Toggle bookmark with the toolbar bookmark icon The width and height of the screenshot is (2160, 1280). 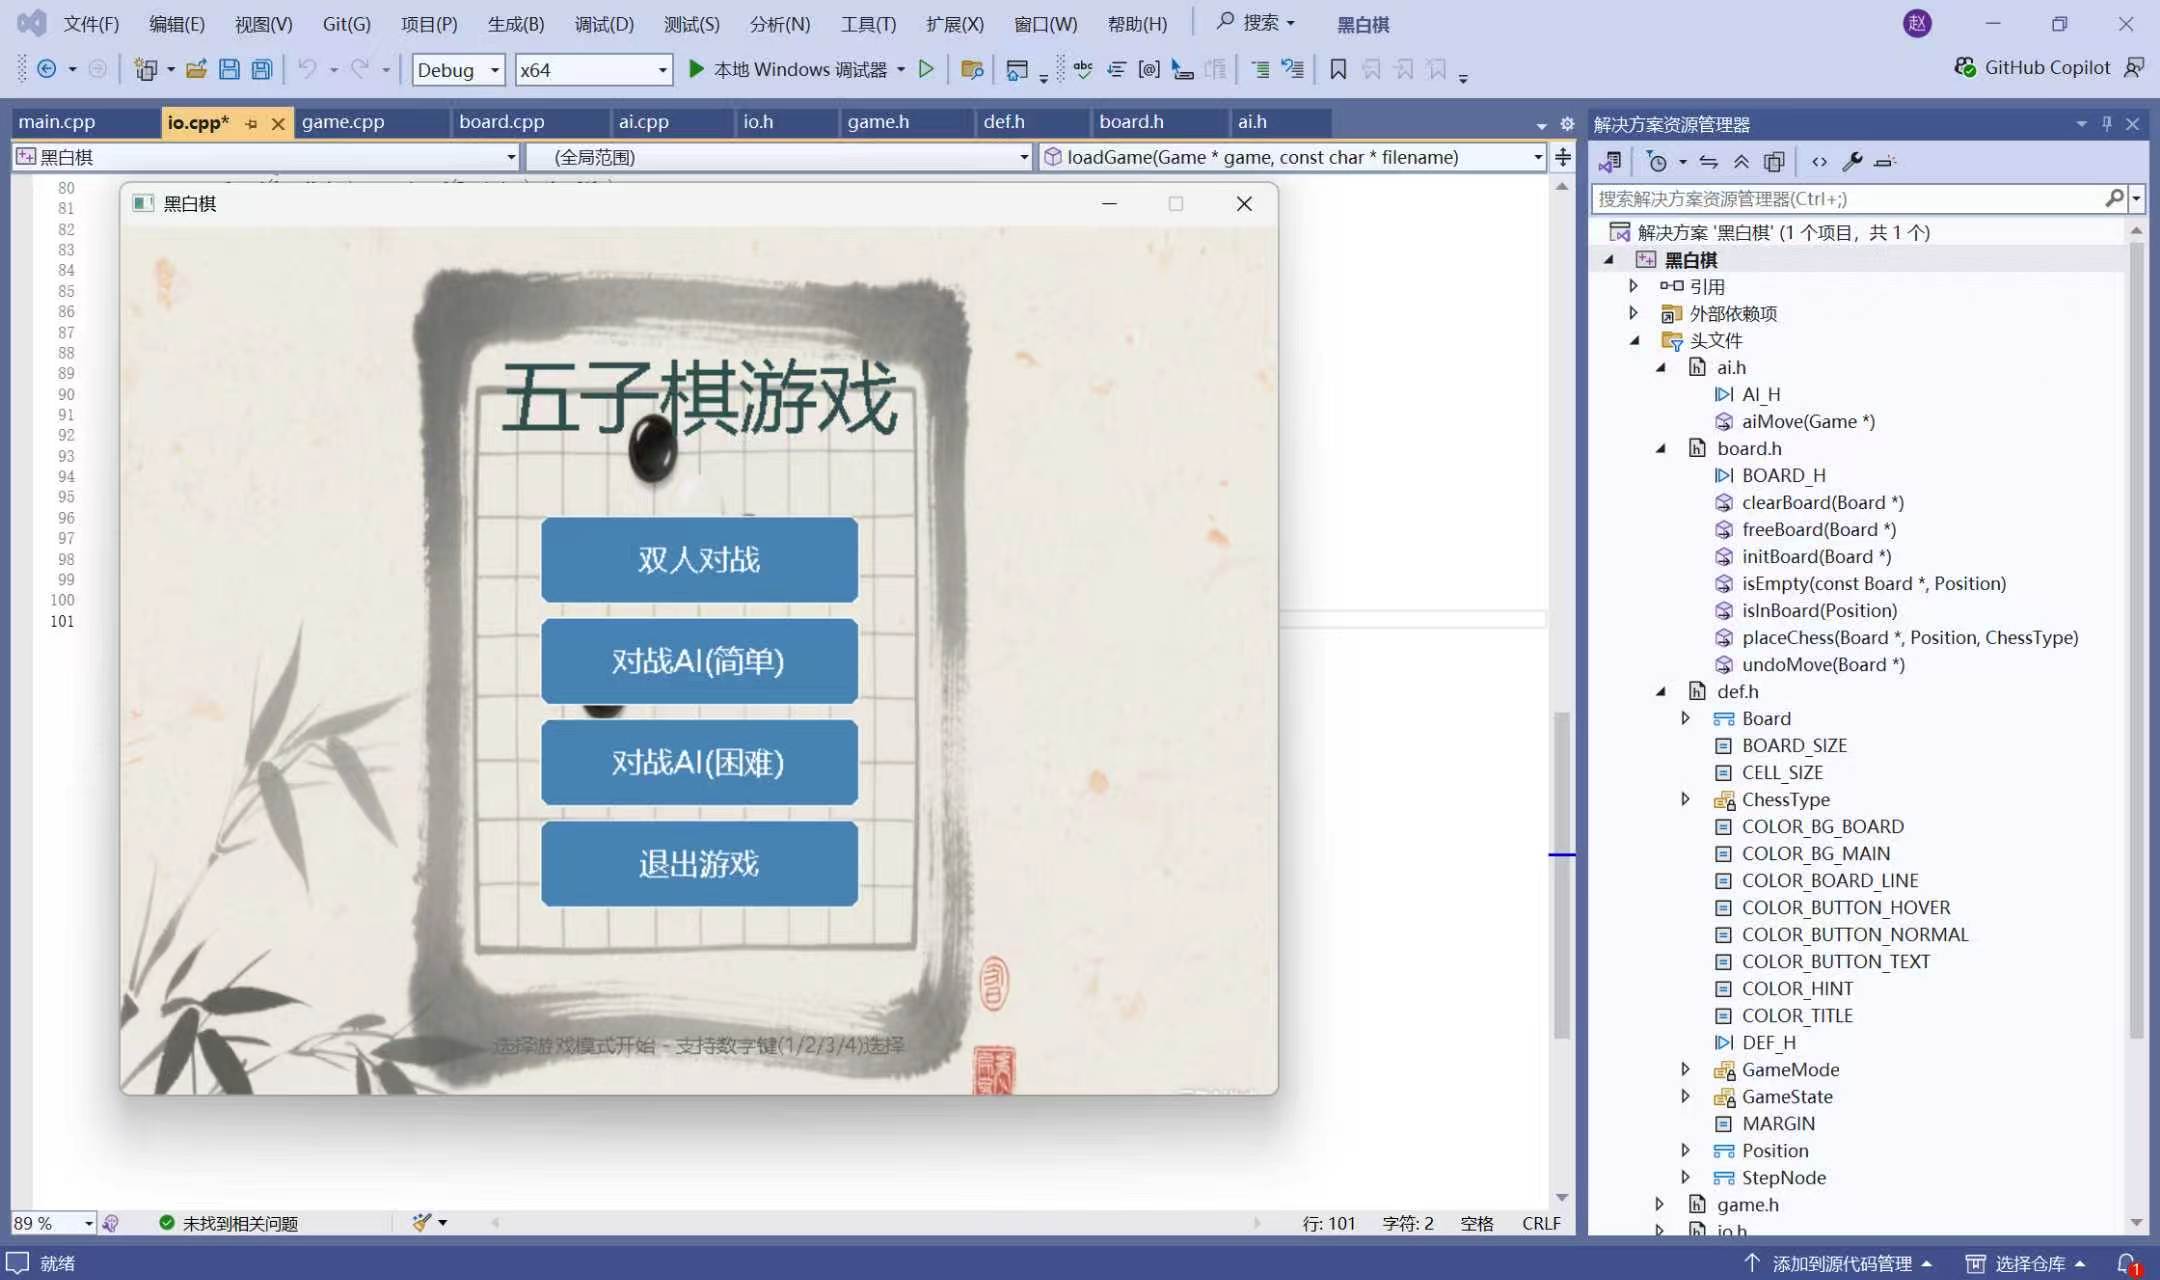tap(1338, 69)
